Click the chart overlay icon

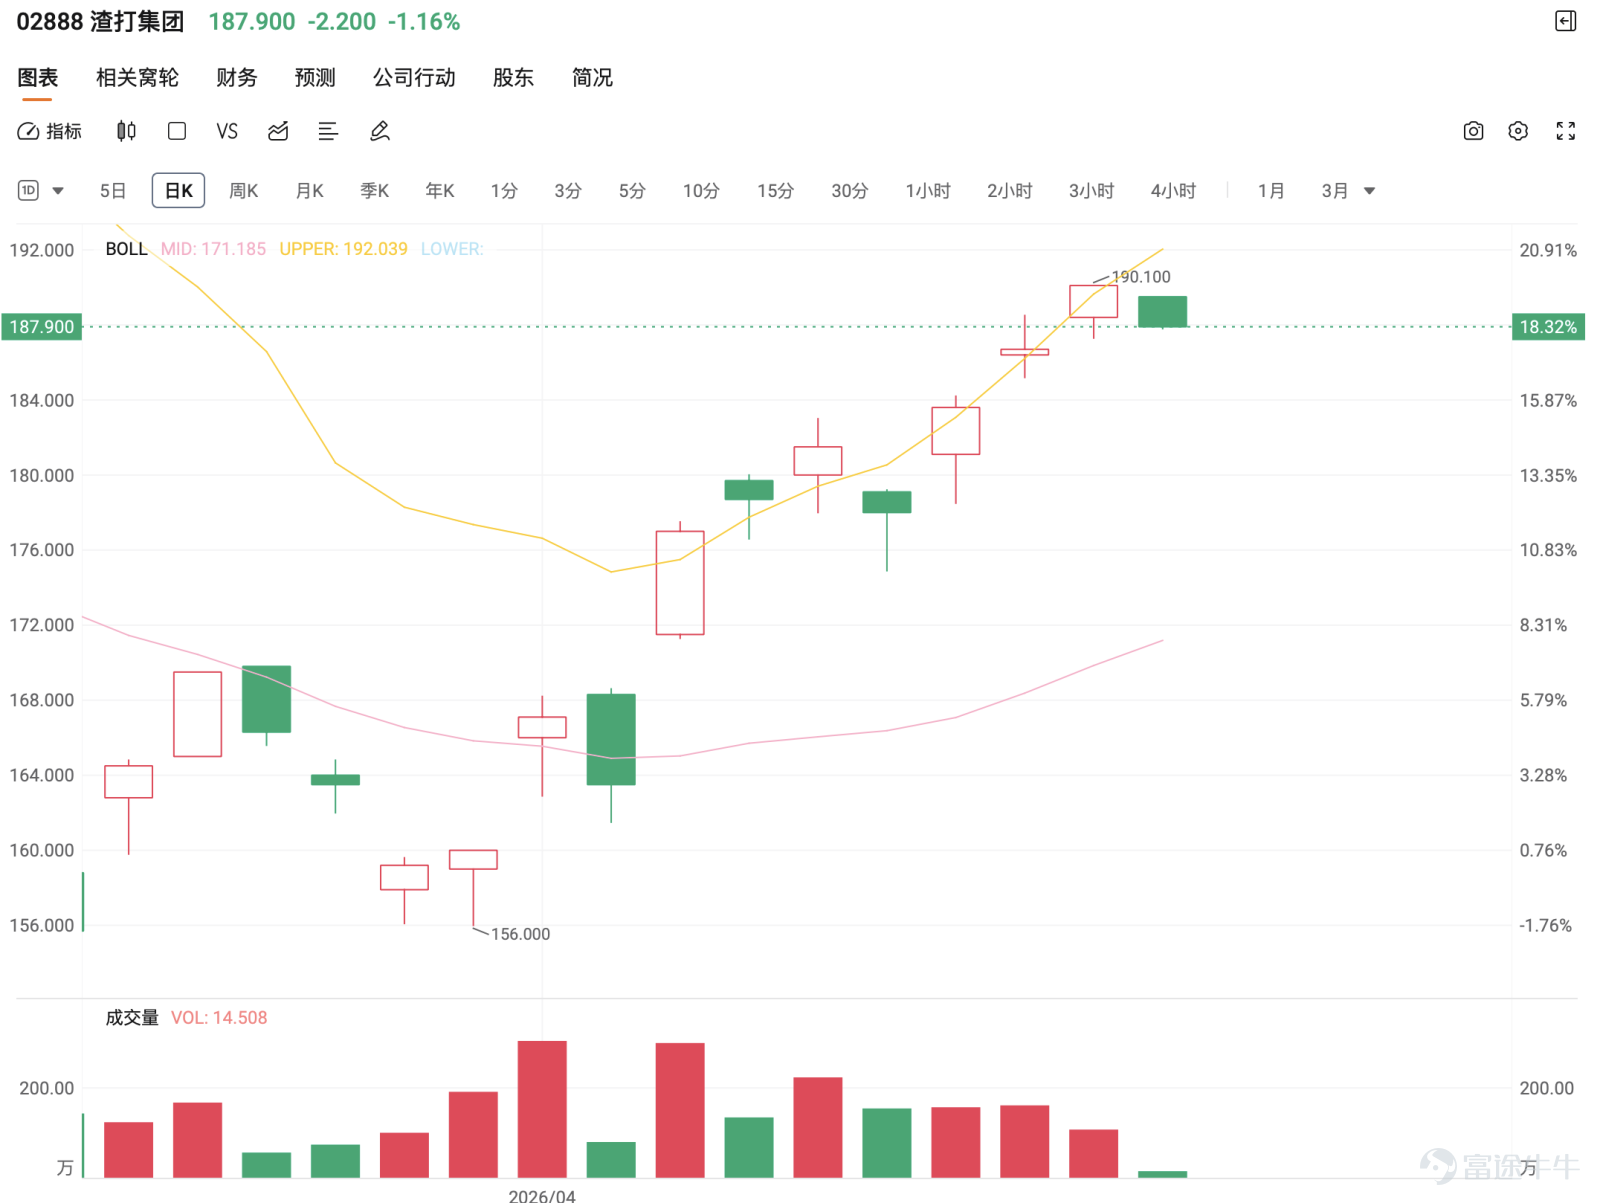point(278,131)
